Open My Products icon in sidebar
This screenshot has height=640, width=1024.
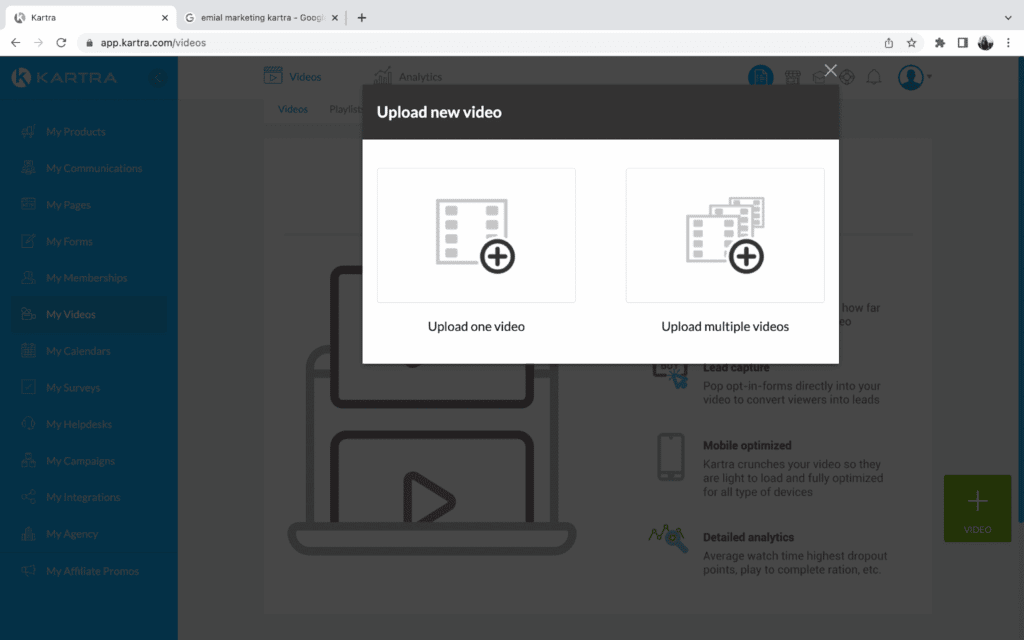point(28,131)
